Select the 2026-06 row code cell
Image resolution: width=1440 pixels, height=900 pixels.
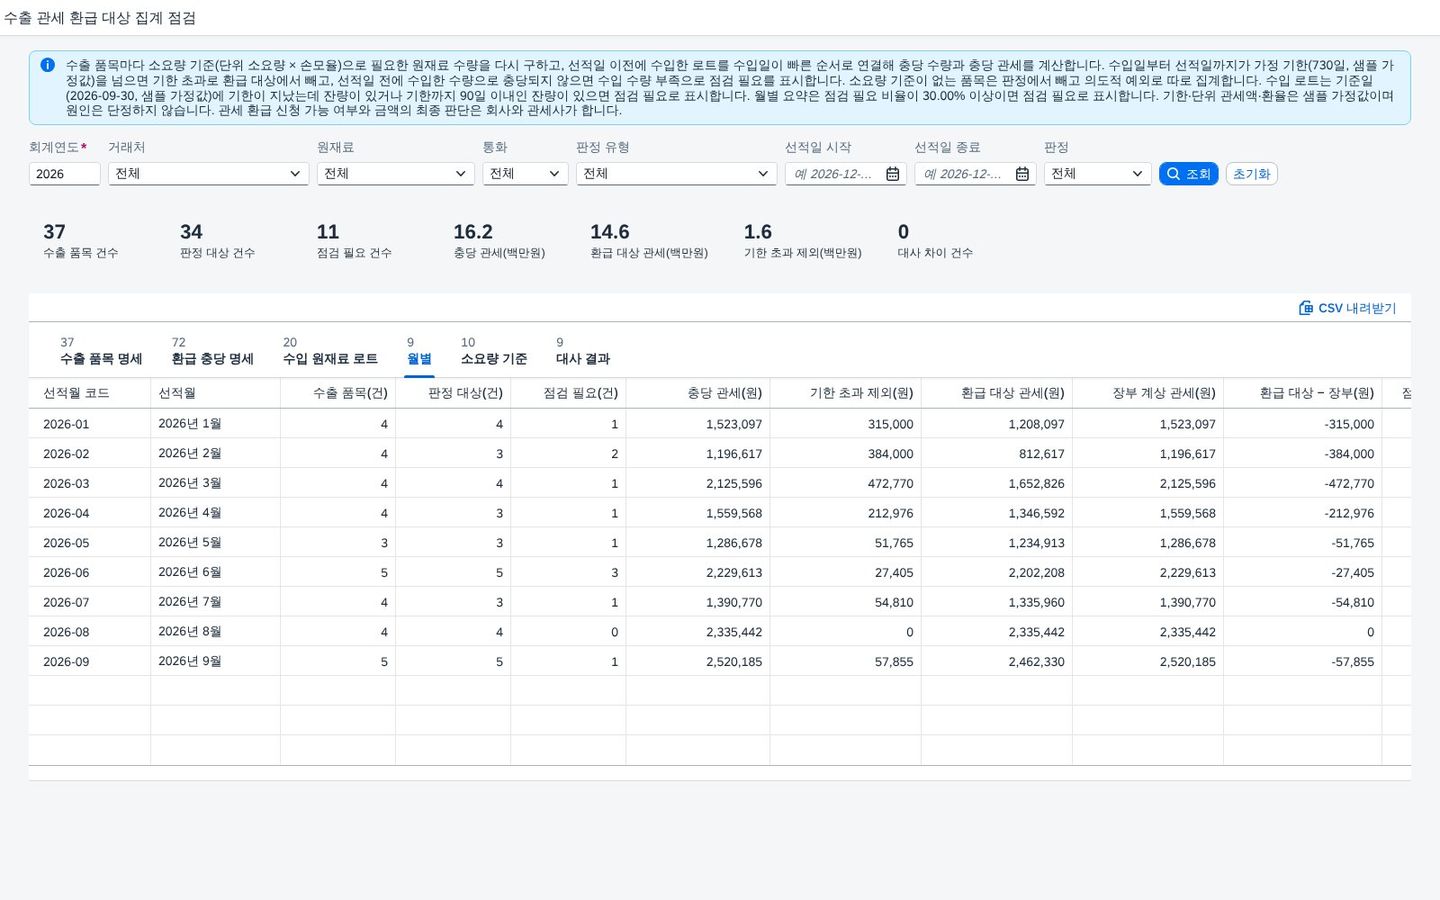click(x=90, y=573)
